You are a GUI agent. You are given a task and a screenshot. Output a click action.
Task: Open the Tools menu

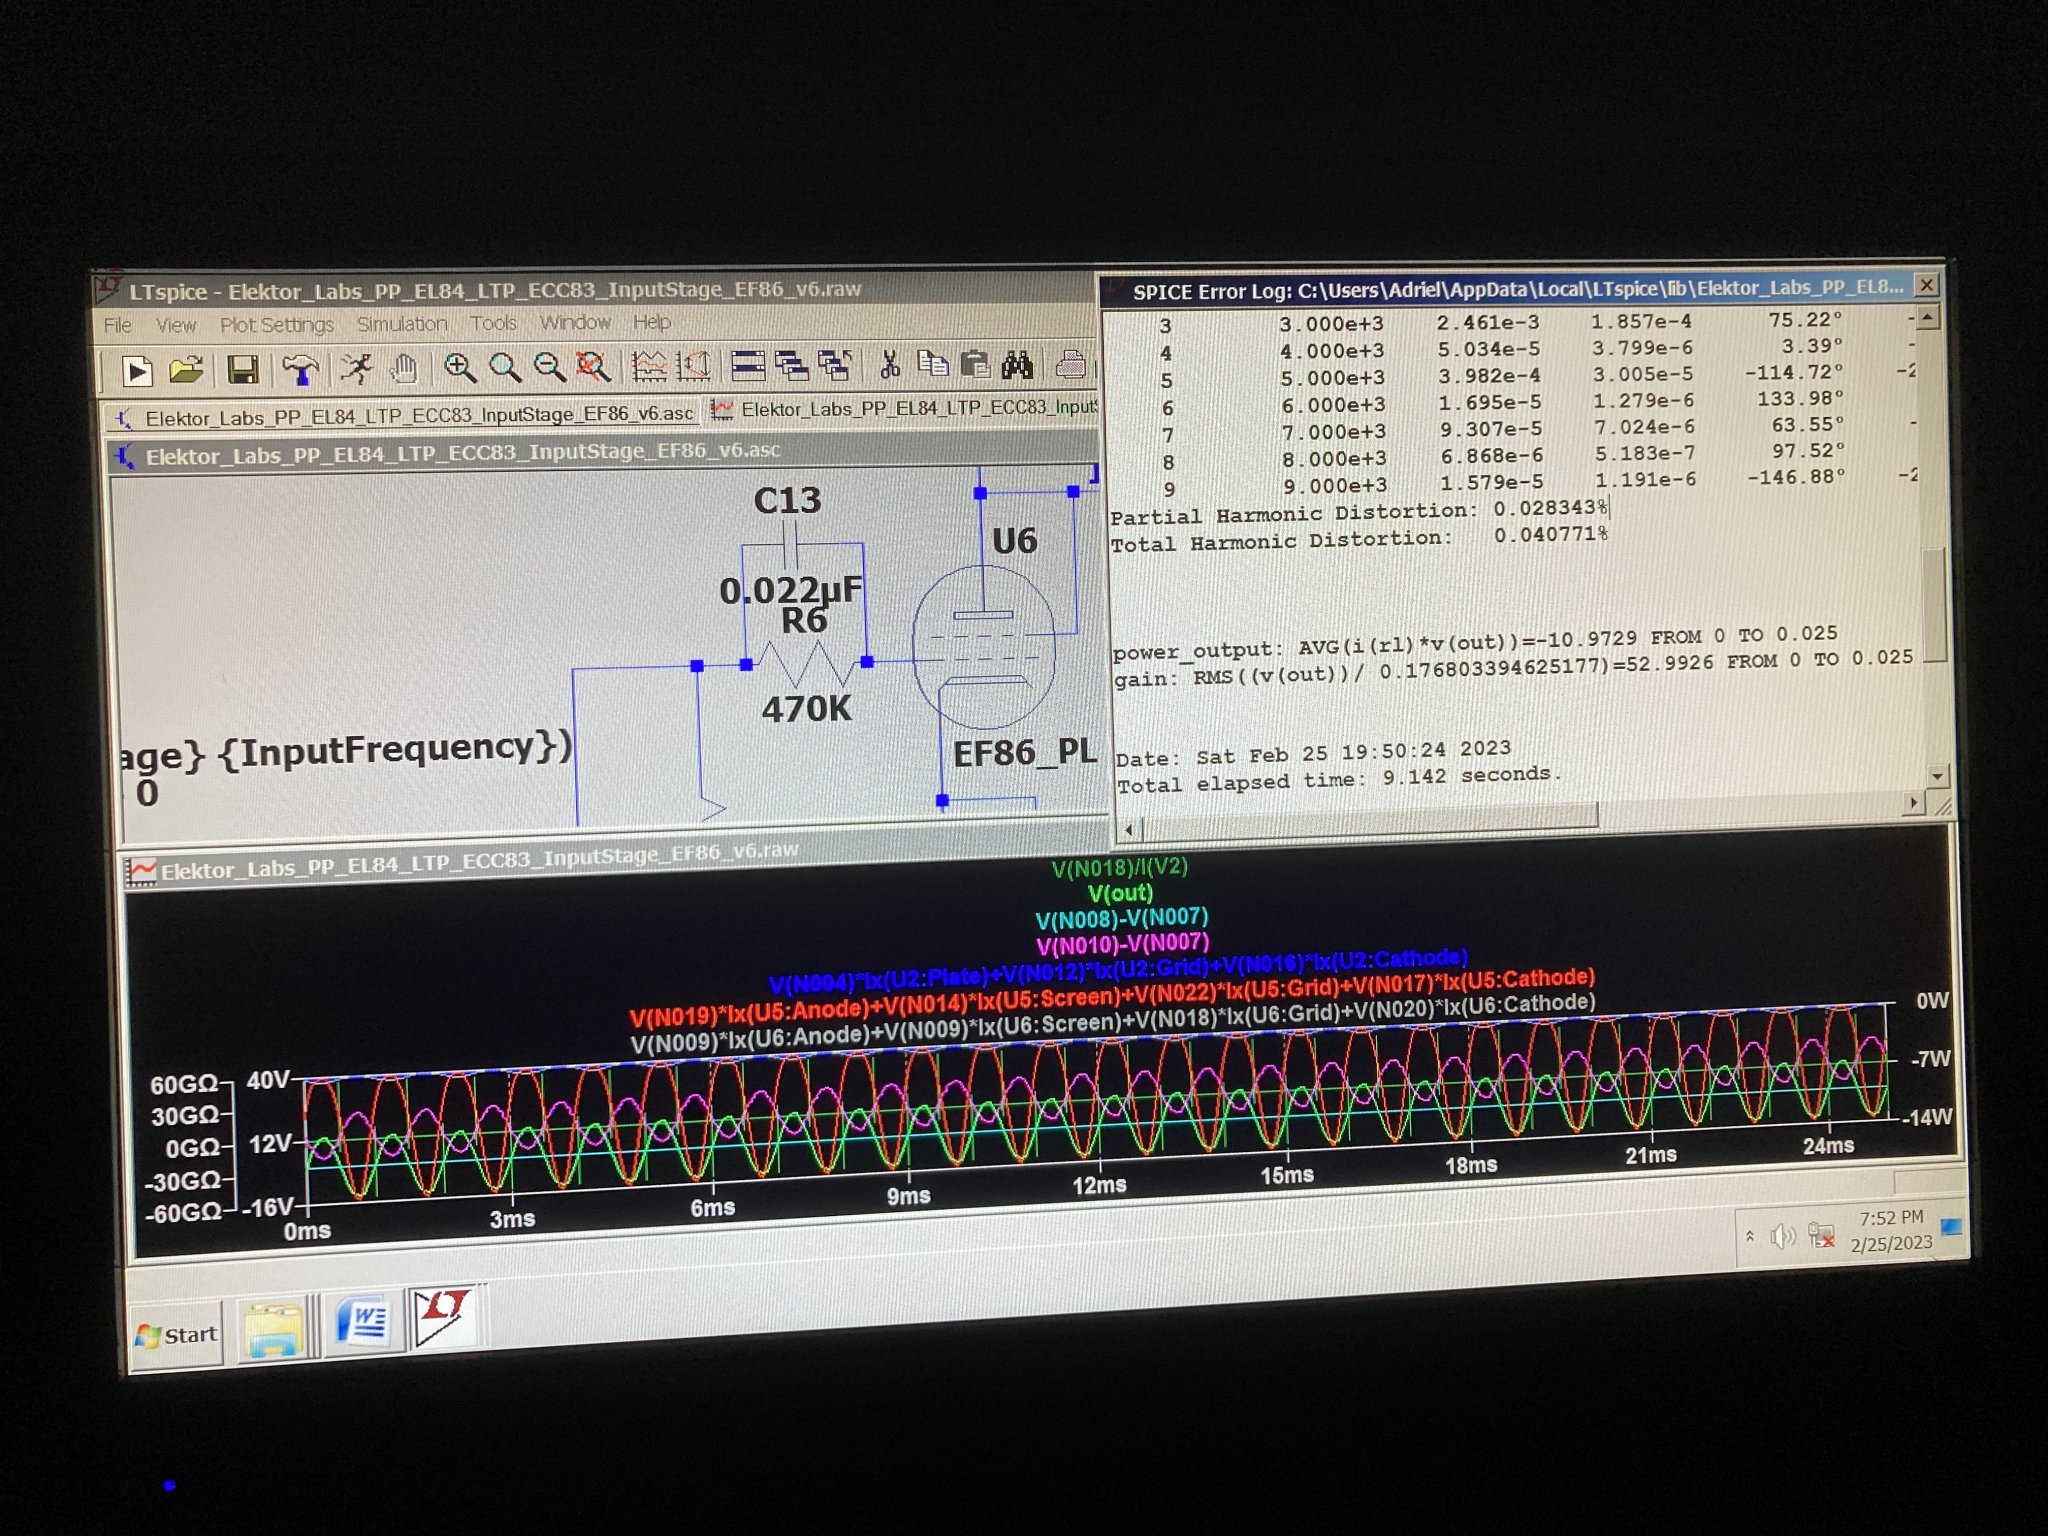(x=494, y=323)
